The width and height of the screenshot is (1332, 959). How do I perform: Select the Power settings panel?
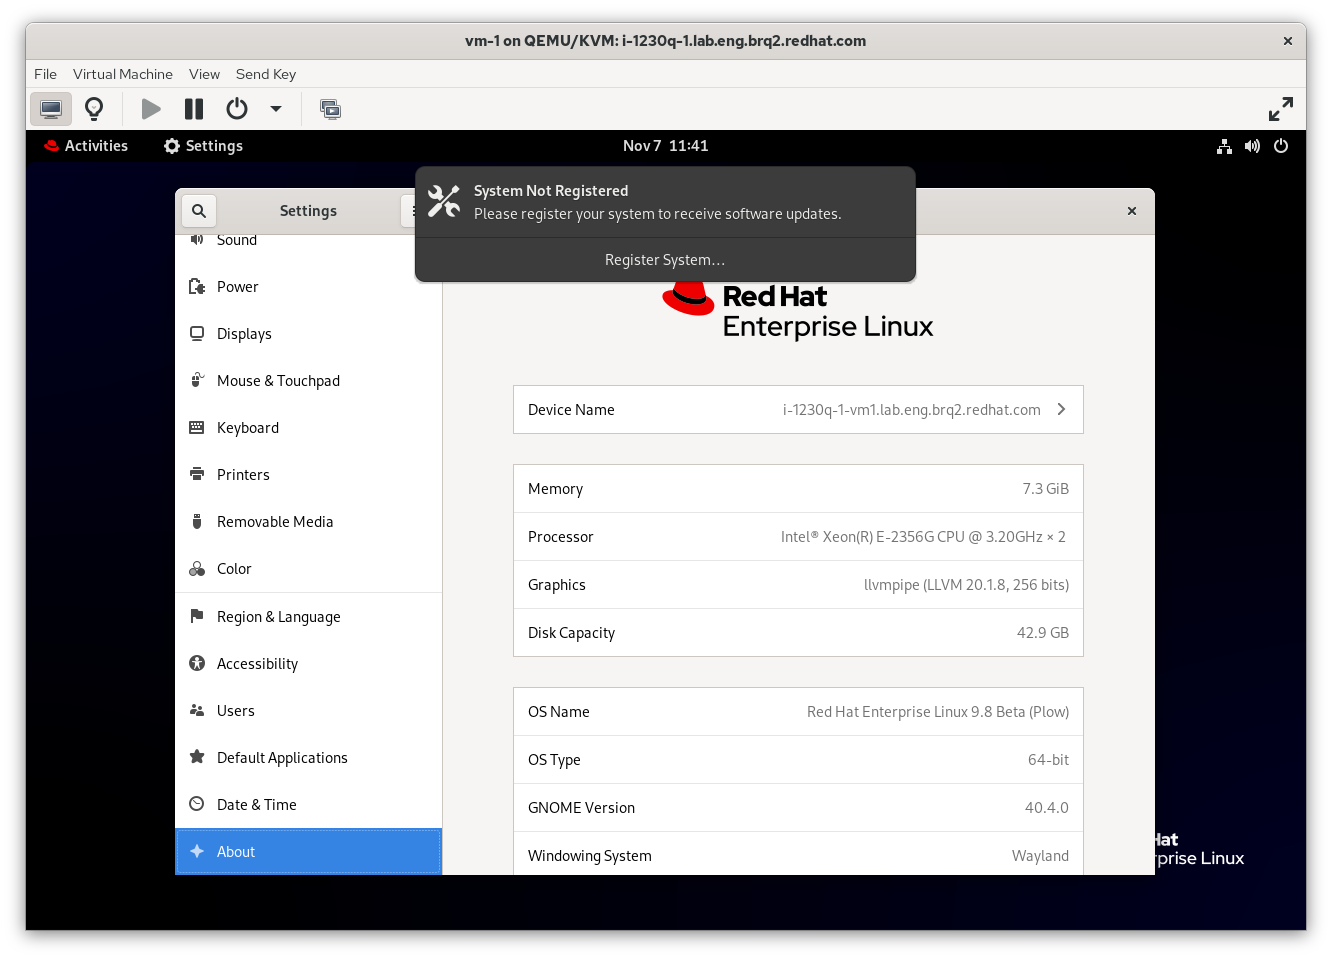308,287
